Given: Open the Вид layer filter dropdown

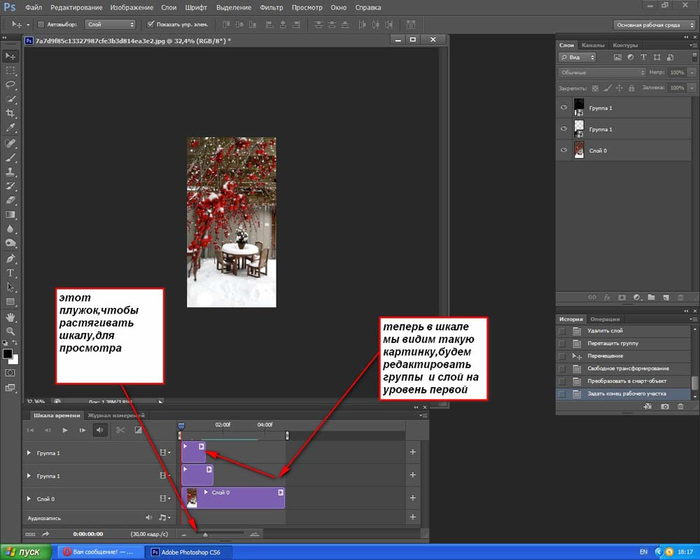Looking at the screenshot, I should 577,57.
